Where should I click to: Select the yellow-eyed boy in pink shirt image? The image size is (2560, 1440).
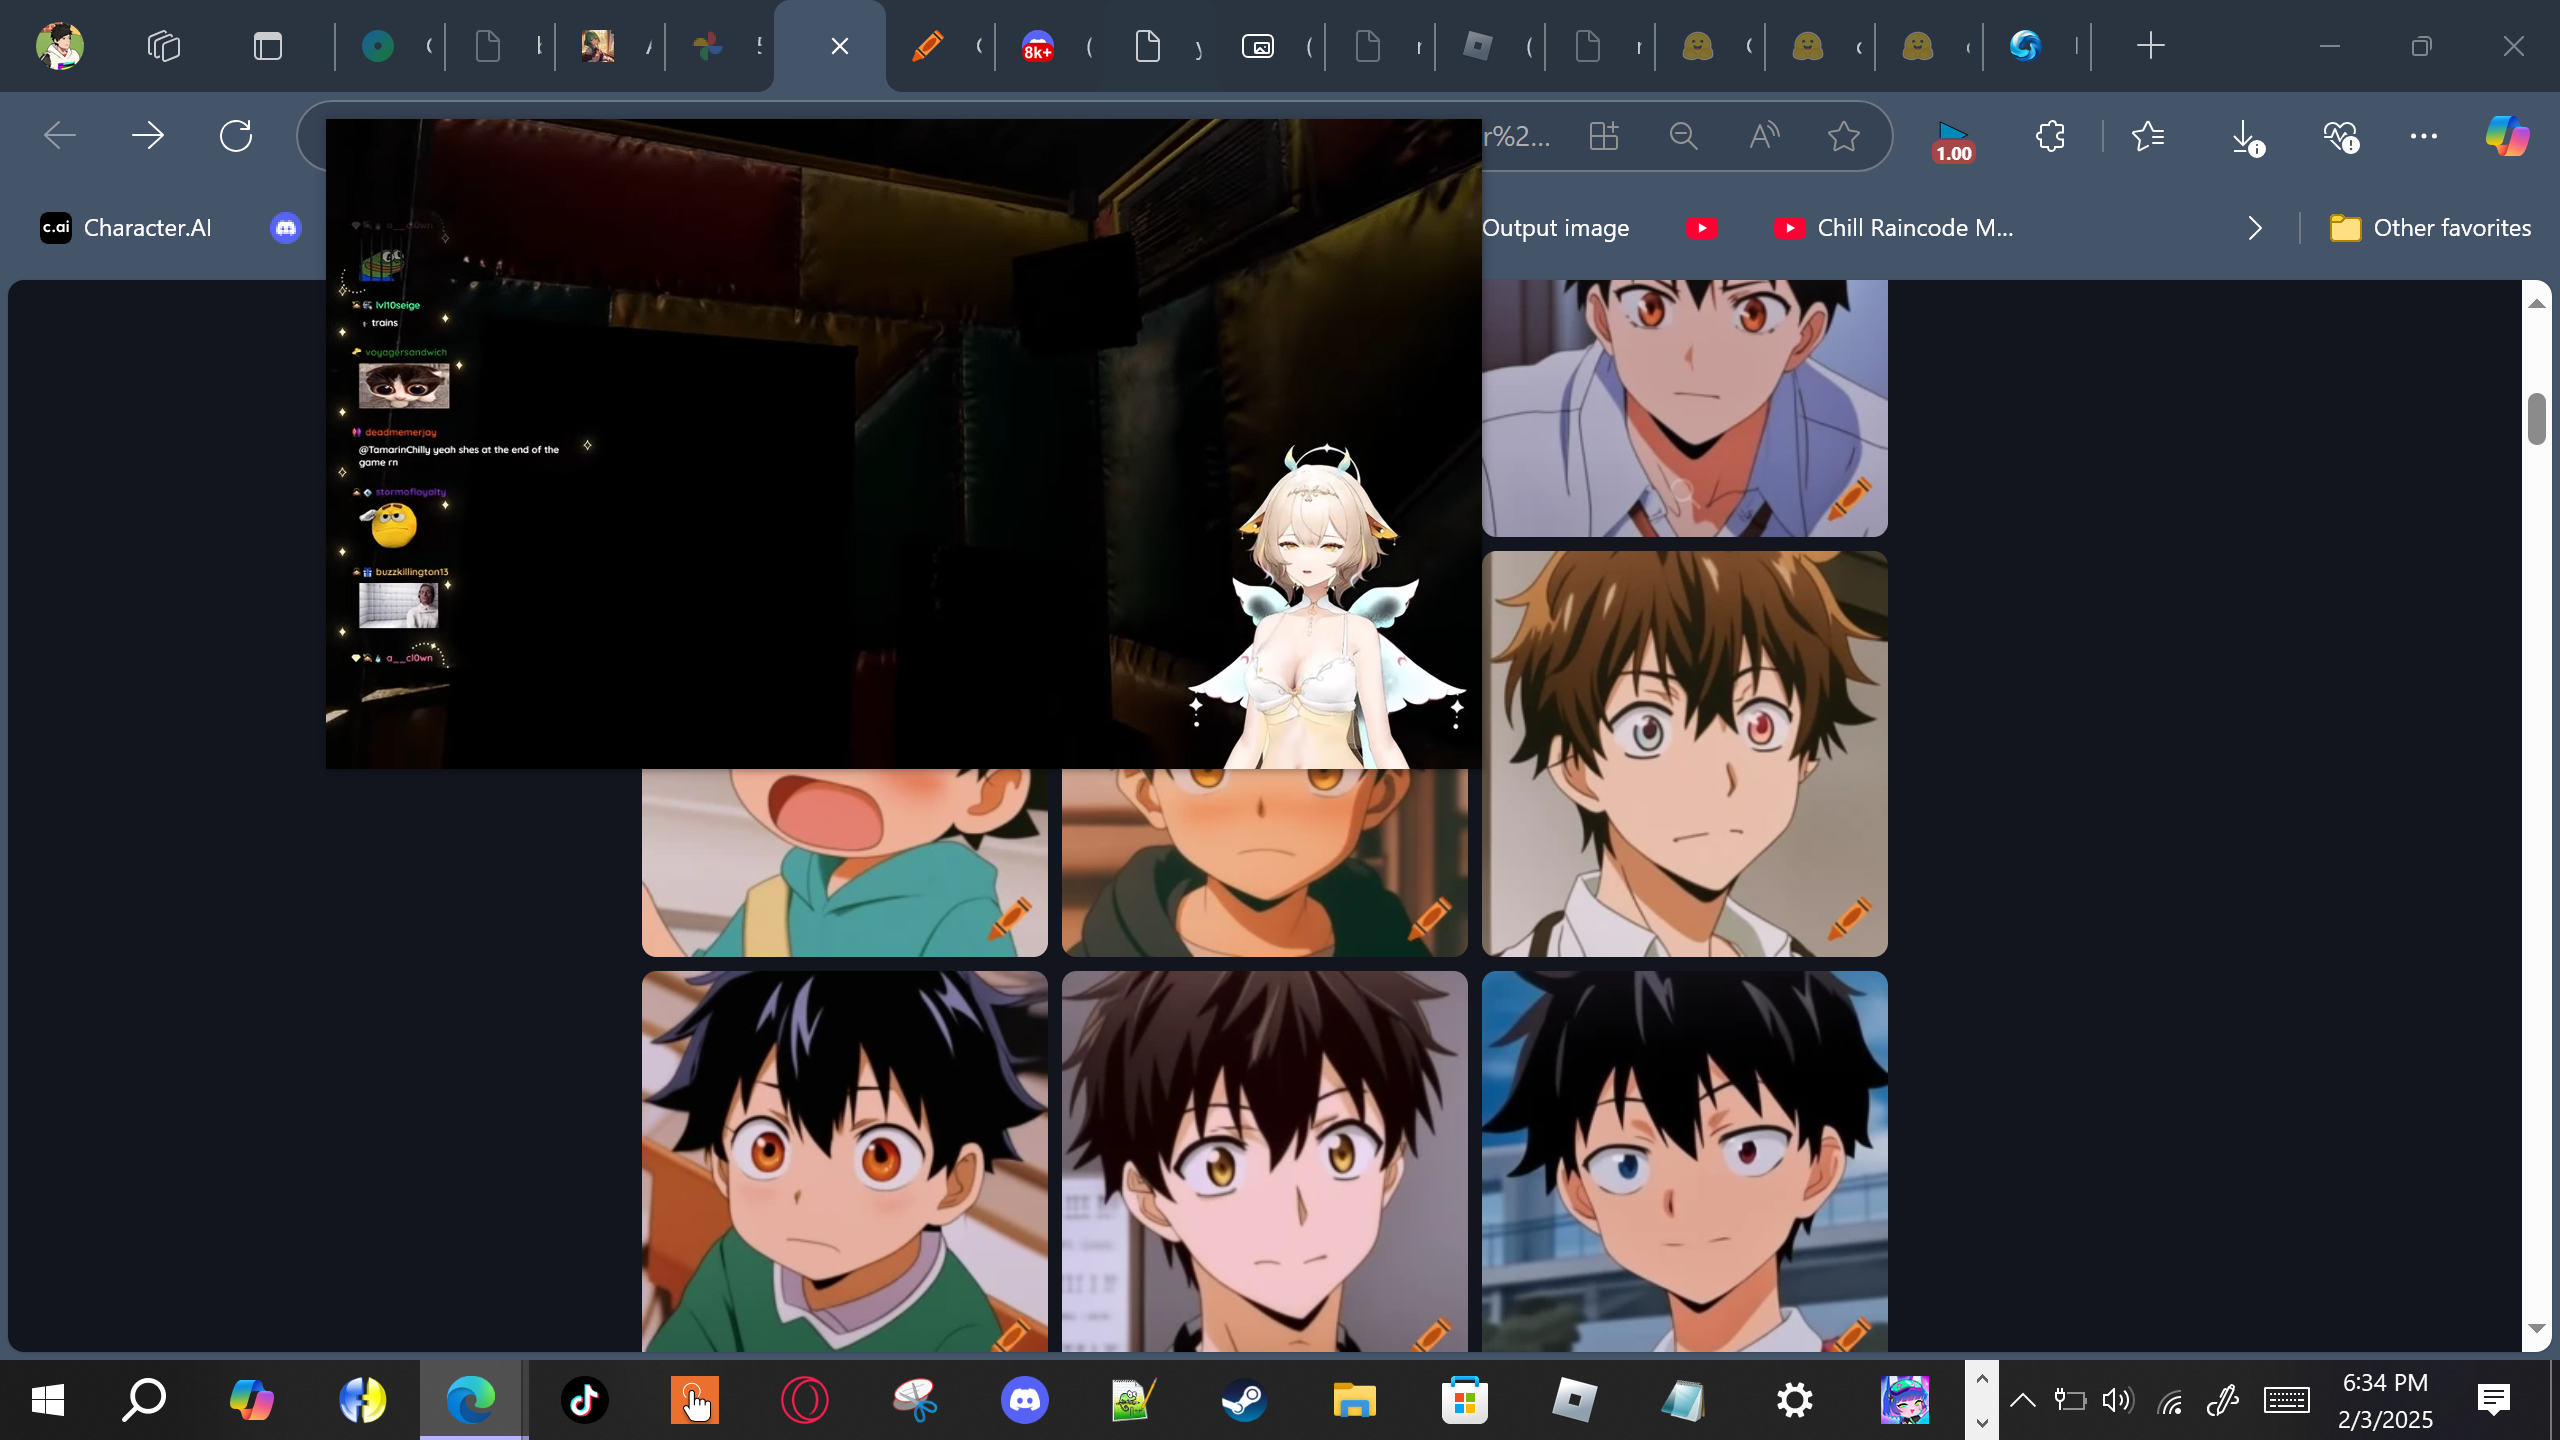click(1265, 1162)
